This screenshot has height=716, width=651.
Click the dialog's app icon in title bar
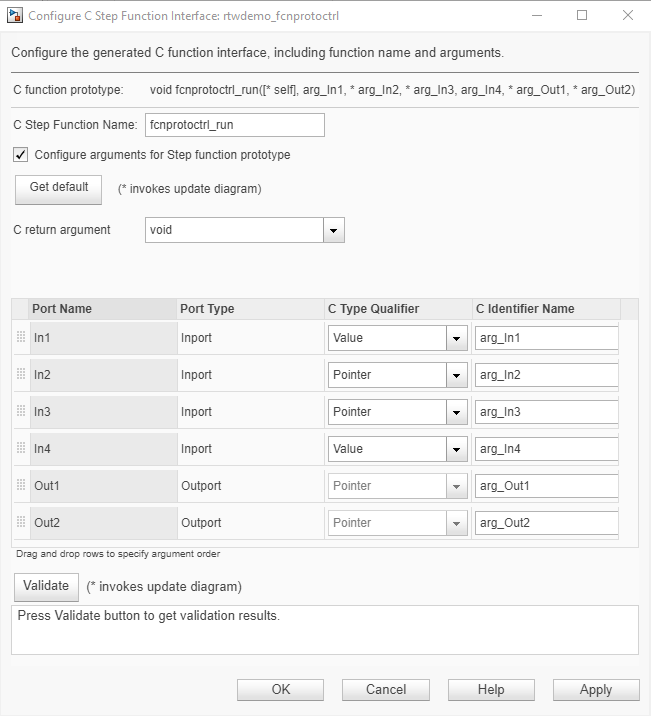click(15, 15)
